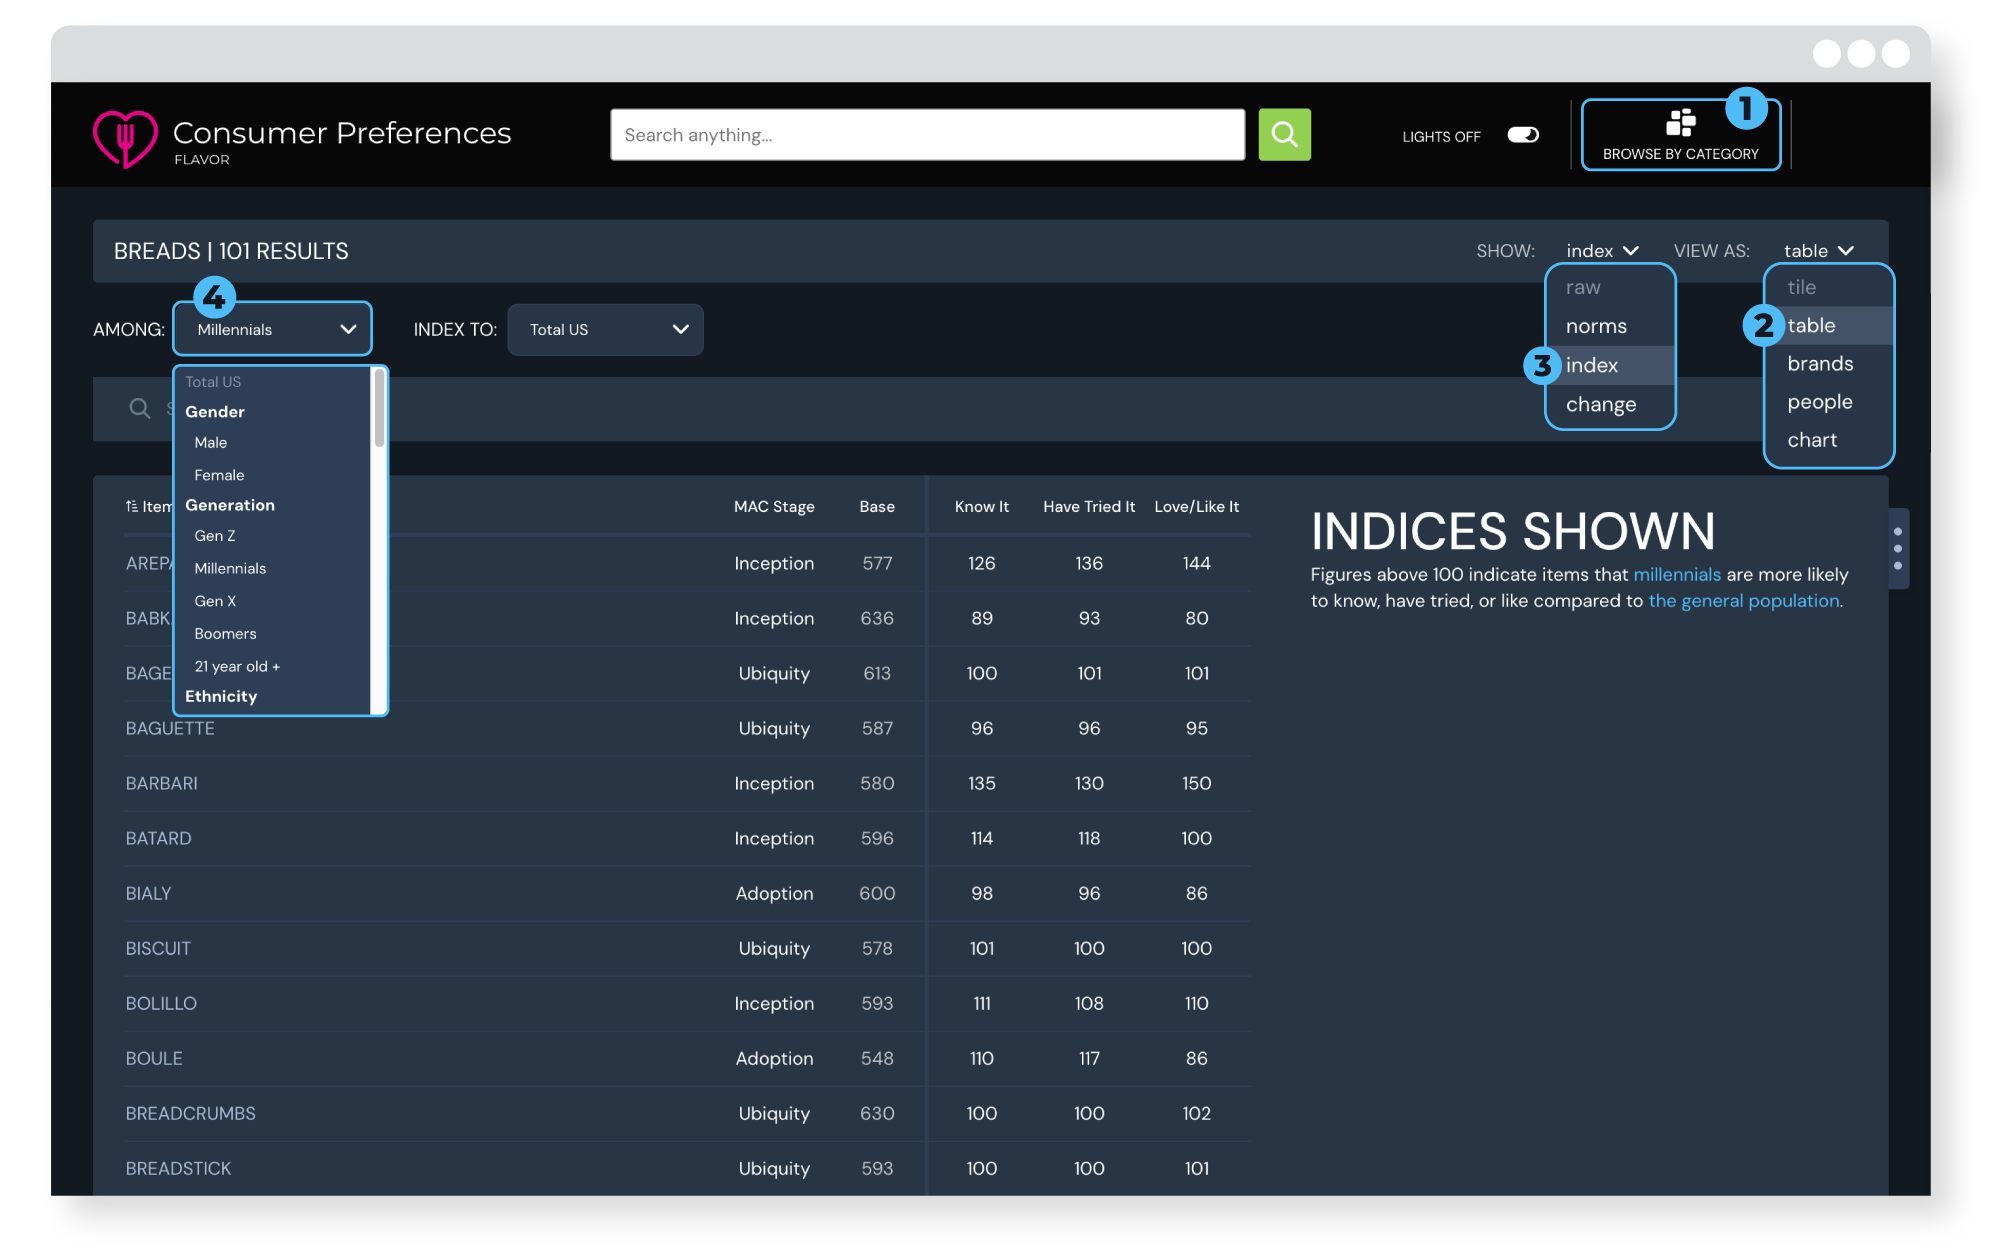Select Gen Z in the Among list
Image resolution: width=2000 pixels, height=1259 pixels.
coord(215,536)
